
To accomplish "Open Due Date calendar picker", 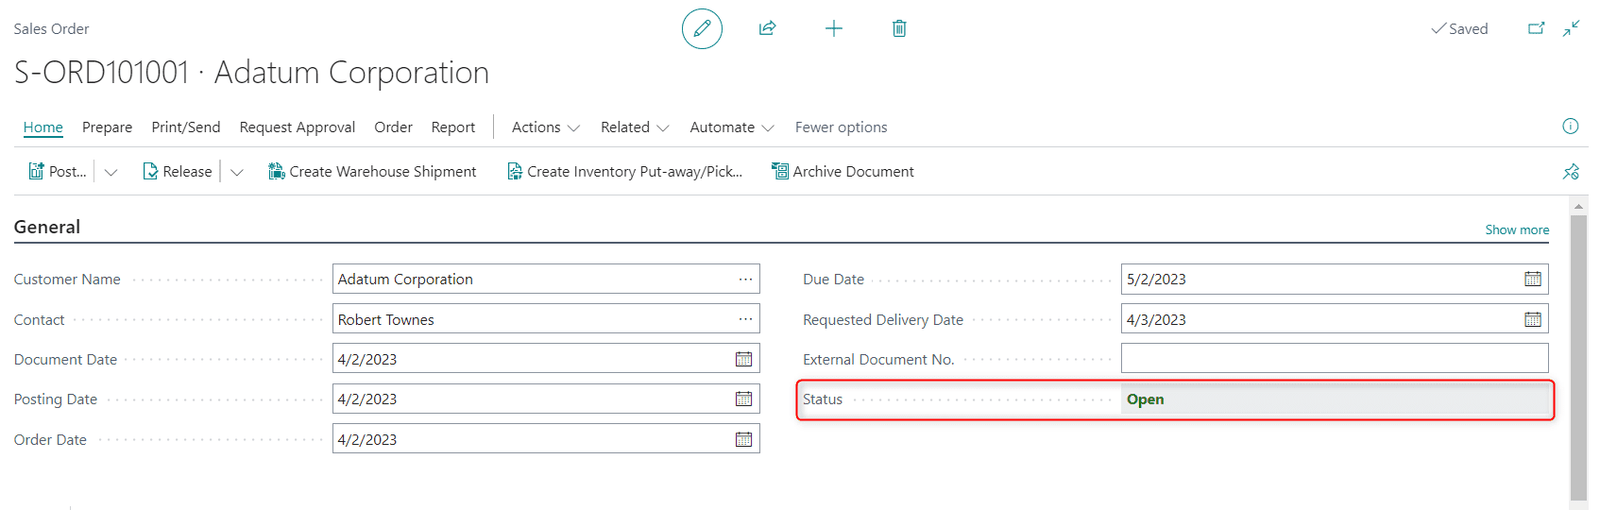I will point(1532,279).
